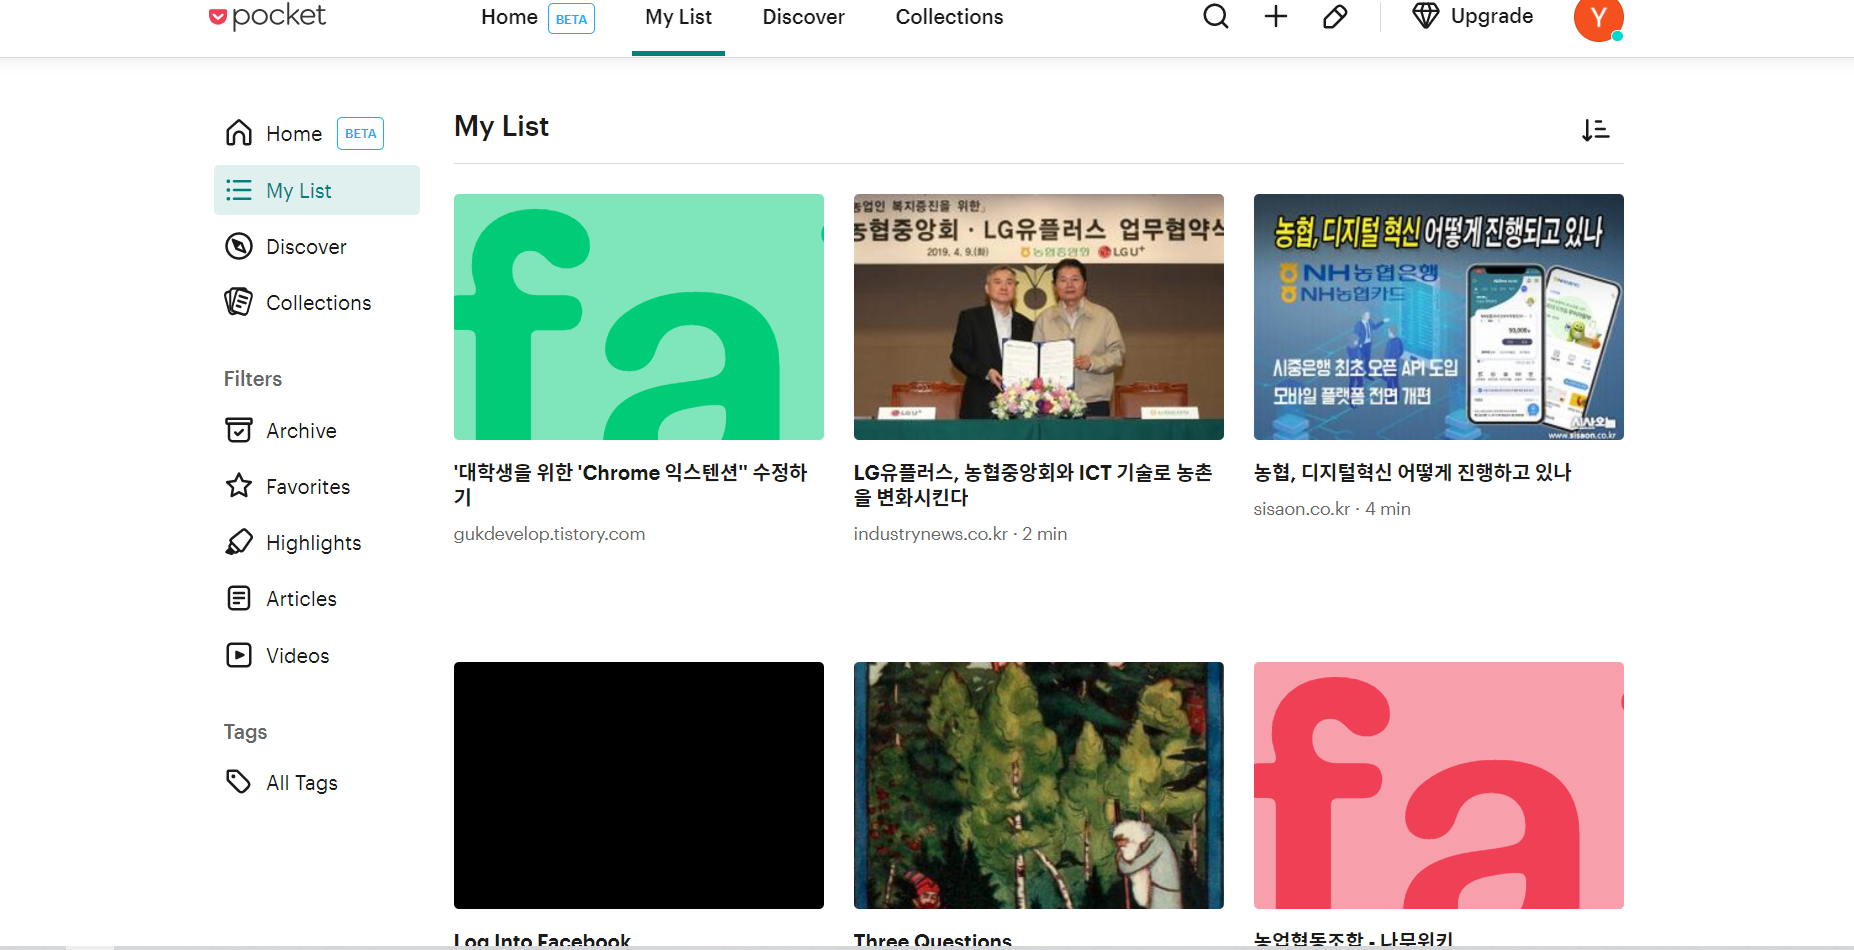This screenshot has width=1854, height=950.
Task: Open the LG U+ agreement photo thumbnail
Action: (1039, 317)
